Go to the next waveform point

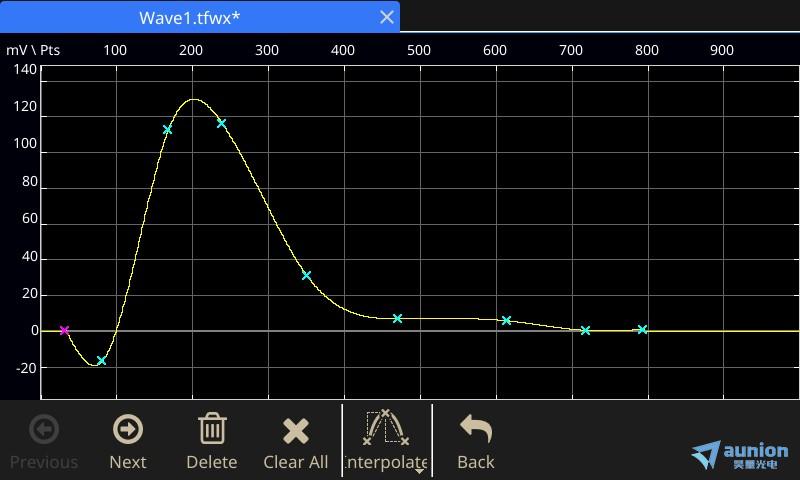click(128, 442)
